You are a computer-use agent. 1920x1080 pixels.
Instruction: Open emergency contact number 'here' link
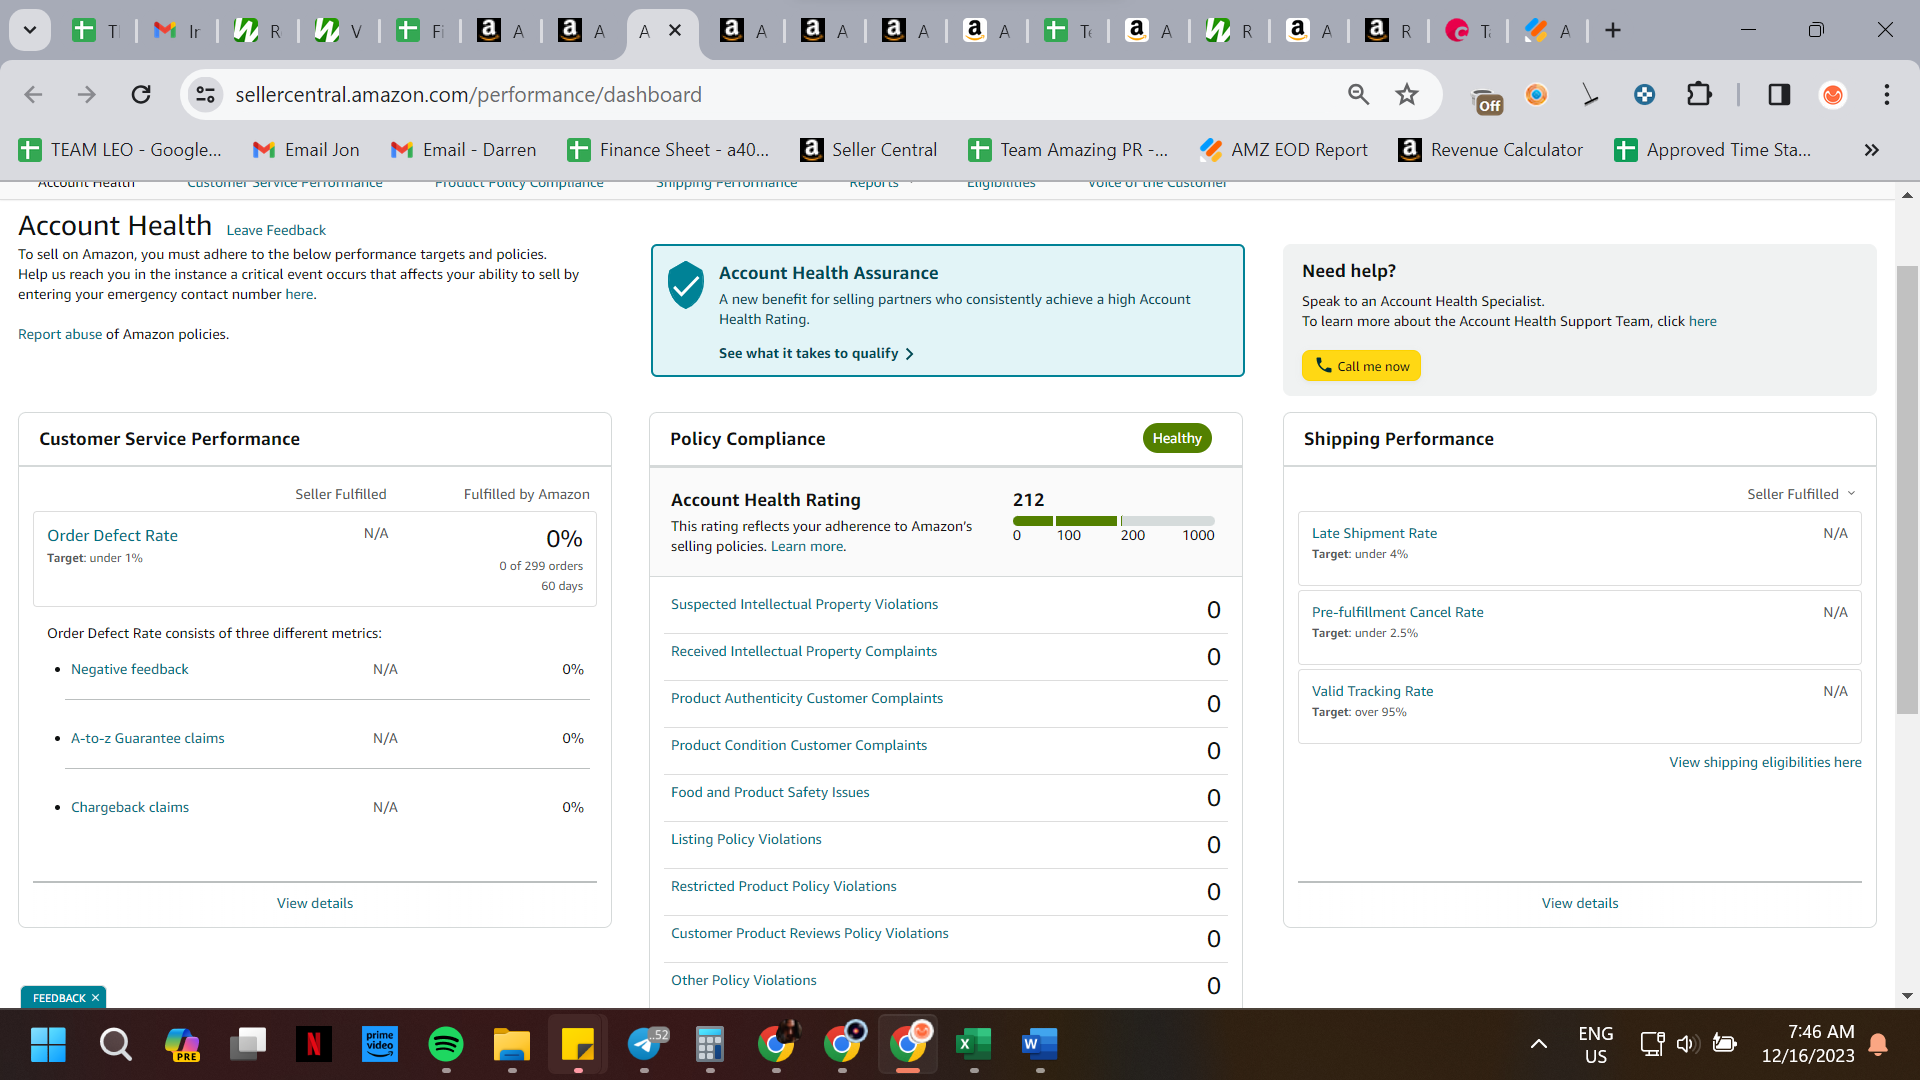point(299,294)
